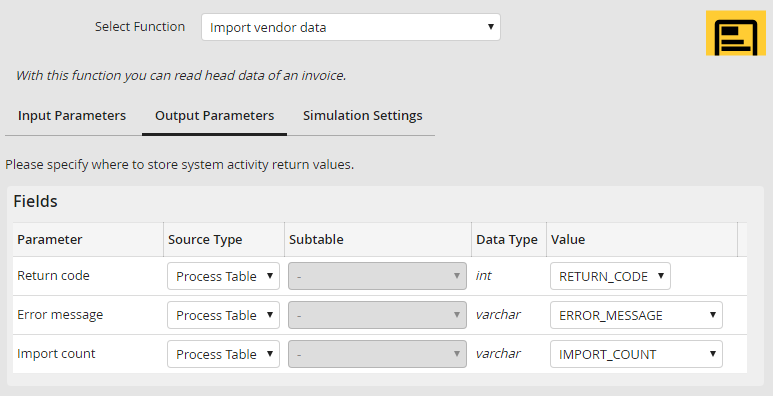This screenshot has height=396, width=773.
Task: Click the 'Fields' section heading
Action: coord(35,201)
